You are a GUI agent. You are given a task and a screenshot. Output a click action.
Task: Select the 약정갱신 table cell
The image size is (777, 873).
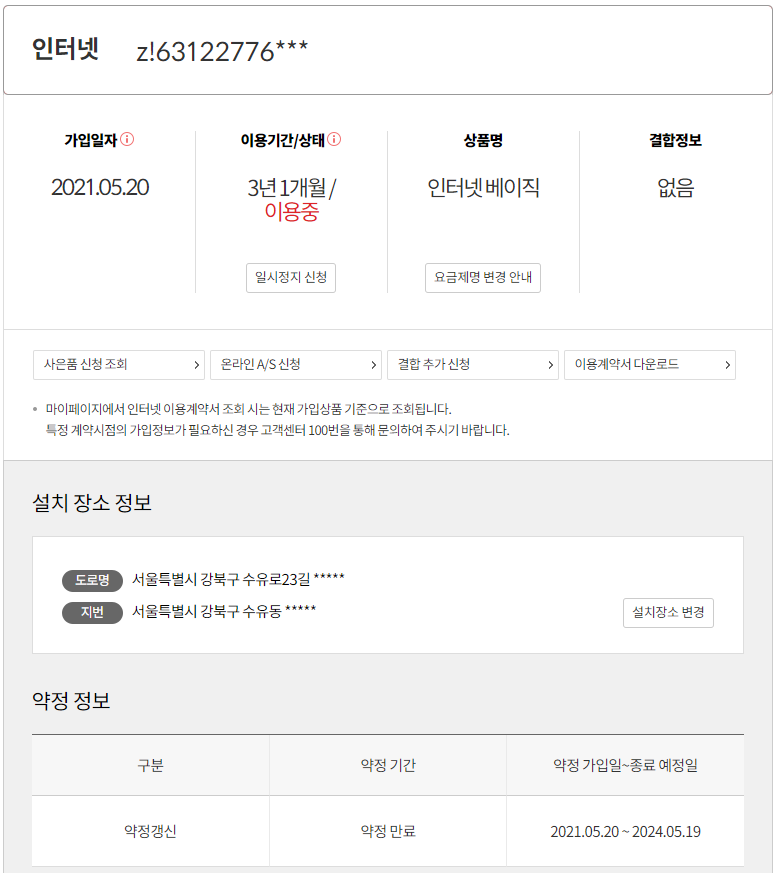(150, 831)
